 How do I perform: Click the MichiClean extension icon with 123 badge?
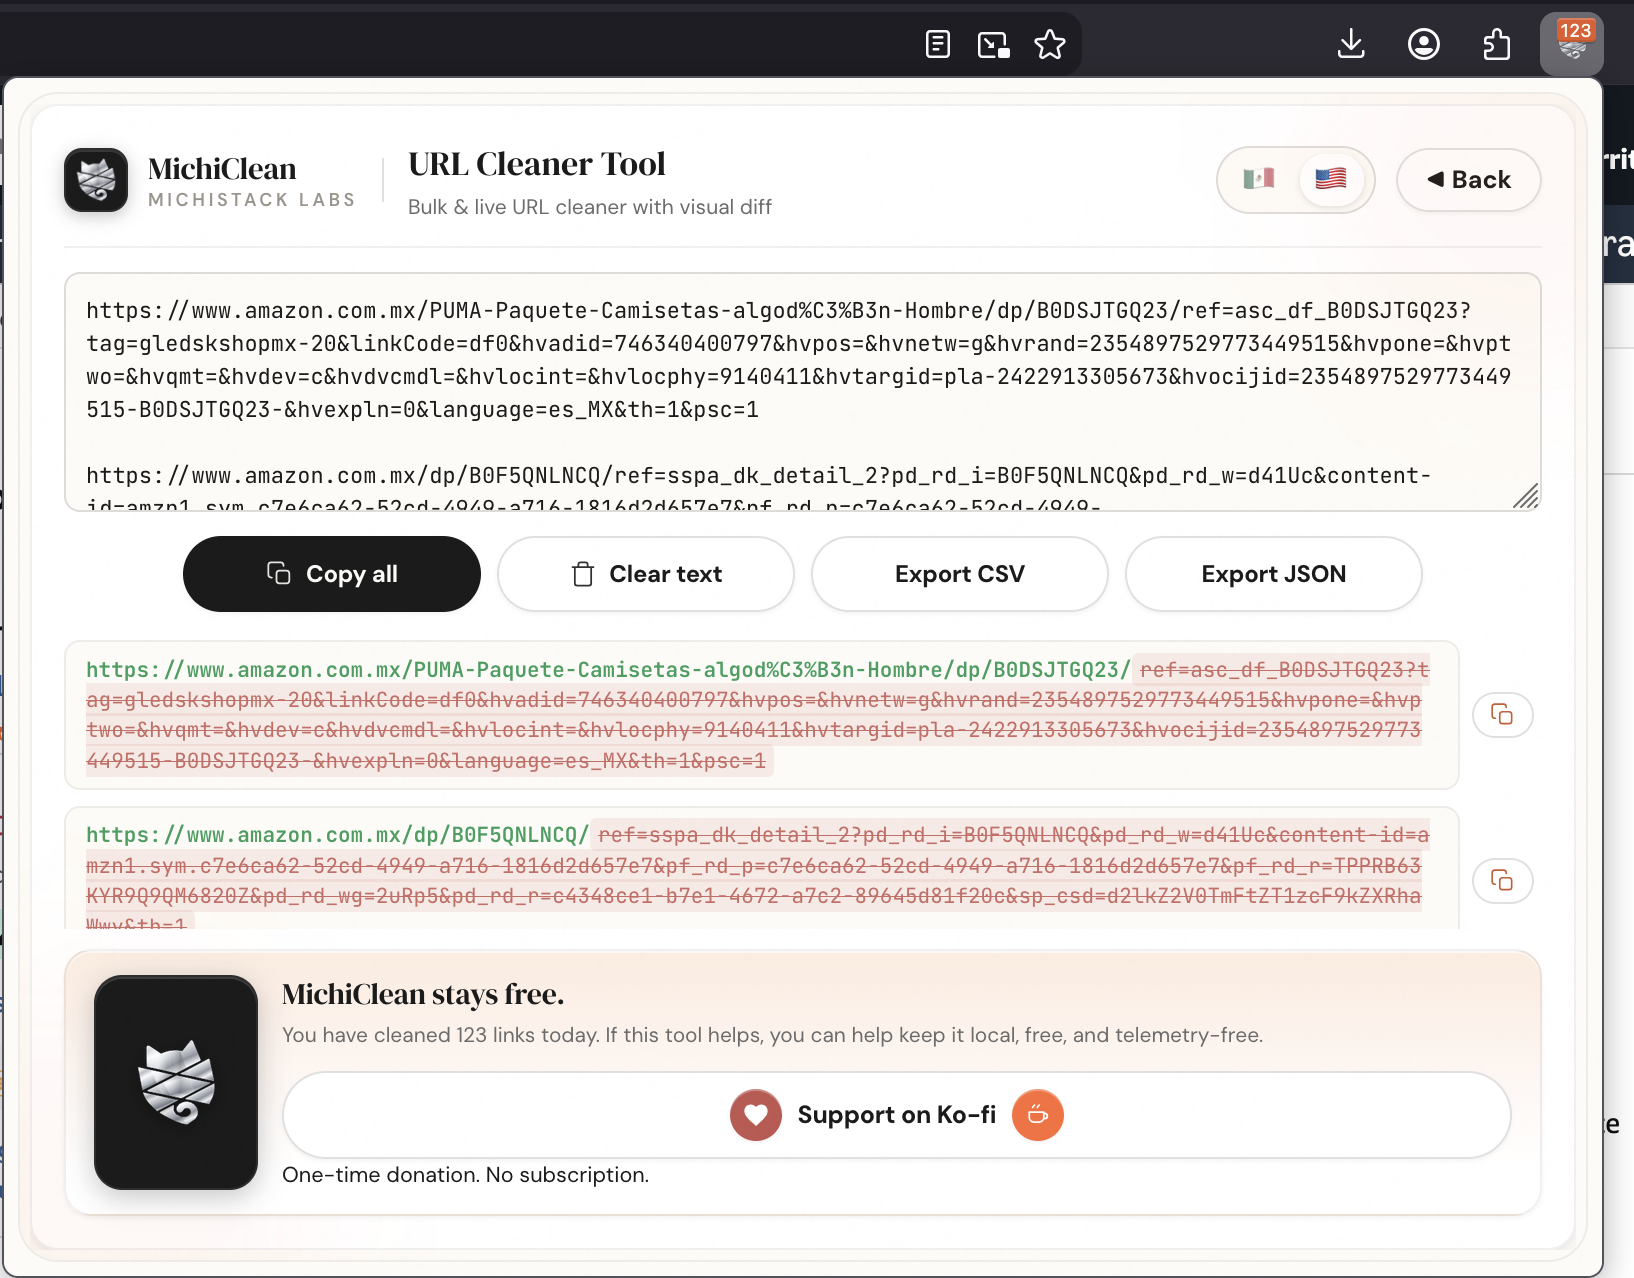pos(1572,44)
